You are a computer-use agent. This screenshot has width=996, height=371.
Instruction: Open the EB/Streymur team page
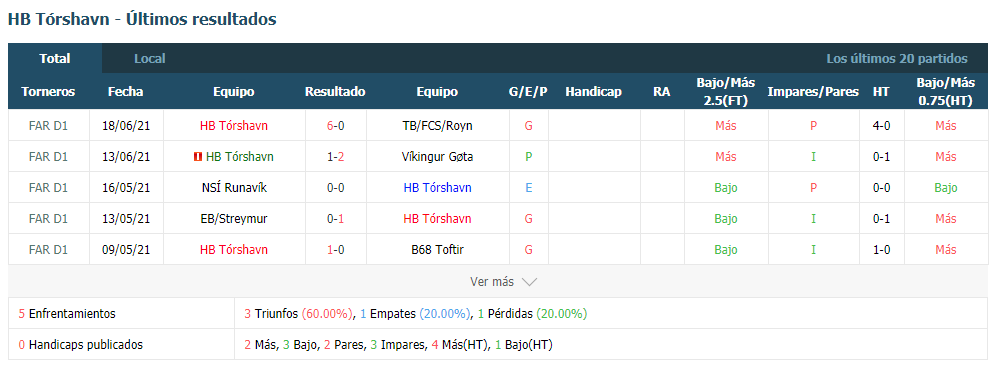pyautogui.click(x=234, y=219)
